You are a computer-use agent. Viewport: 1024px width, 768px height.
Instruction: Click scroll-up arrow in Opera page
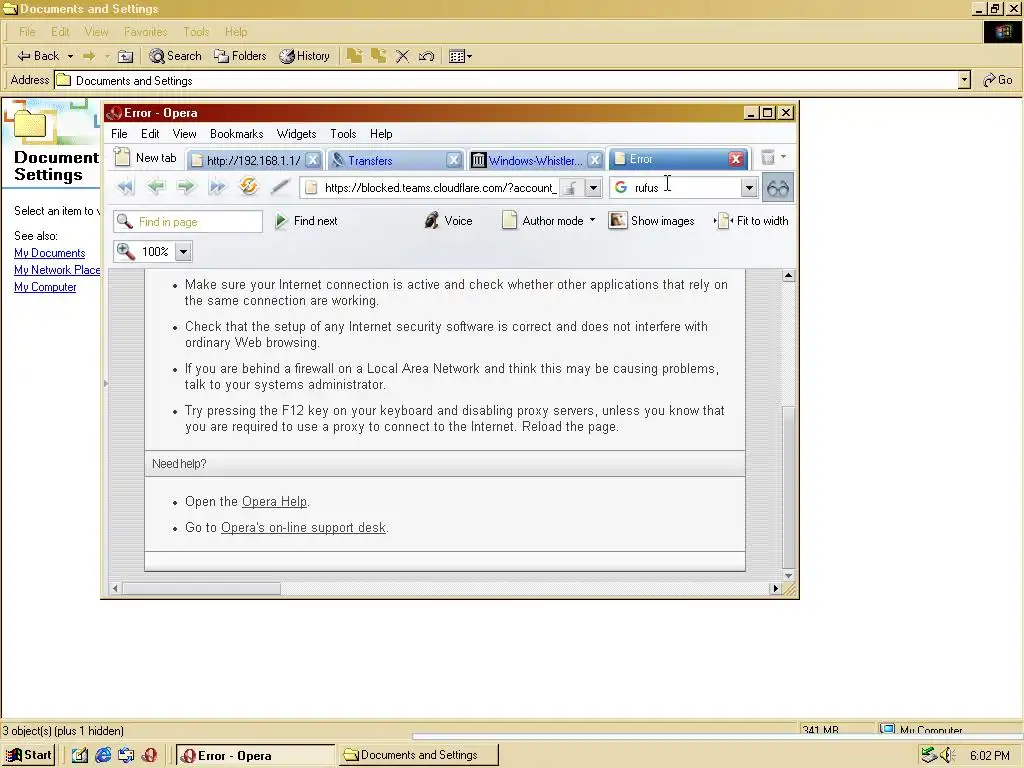pyautogui.click(x=788, y=276)
